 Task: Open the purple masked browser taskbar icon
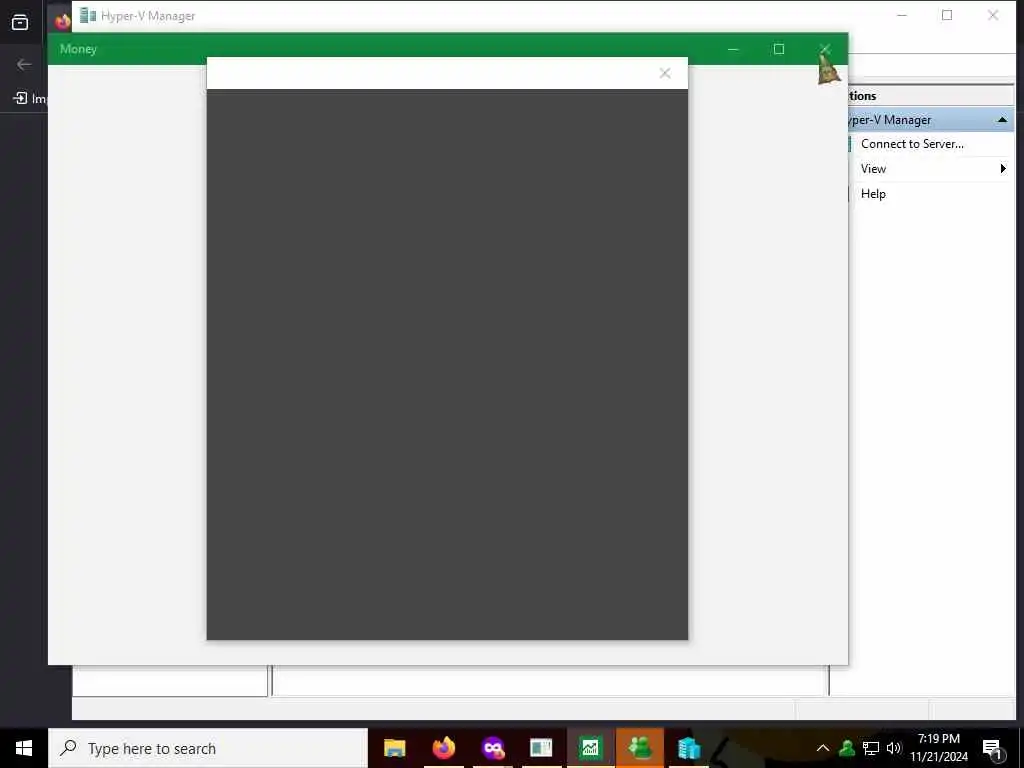tap(492, 748)
